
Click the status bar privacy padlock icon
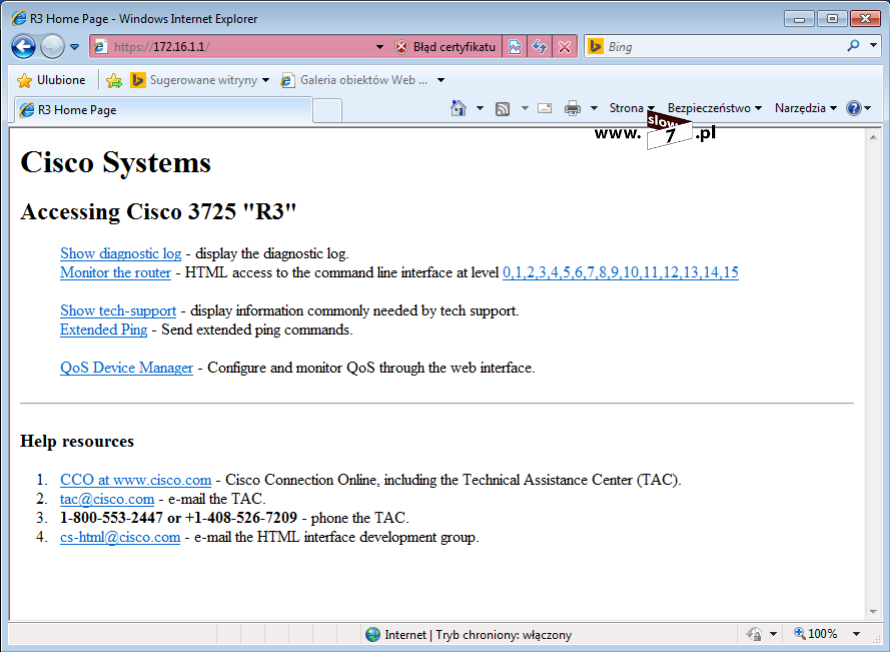[x=755, y=634]
